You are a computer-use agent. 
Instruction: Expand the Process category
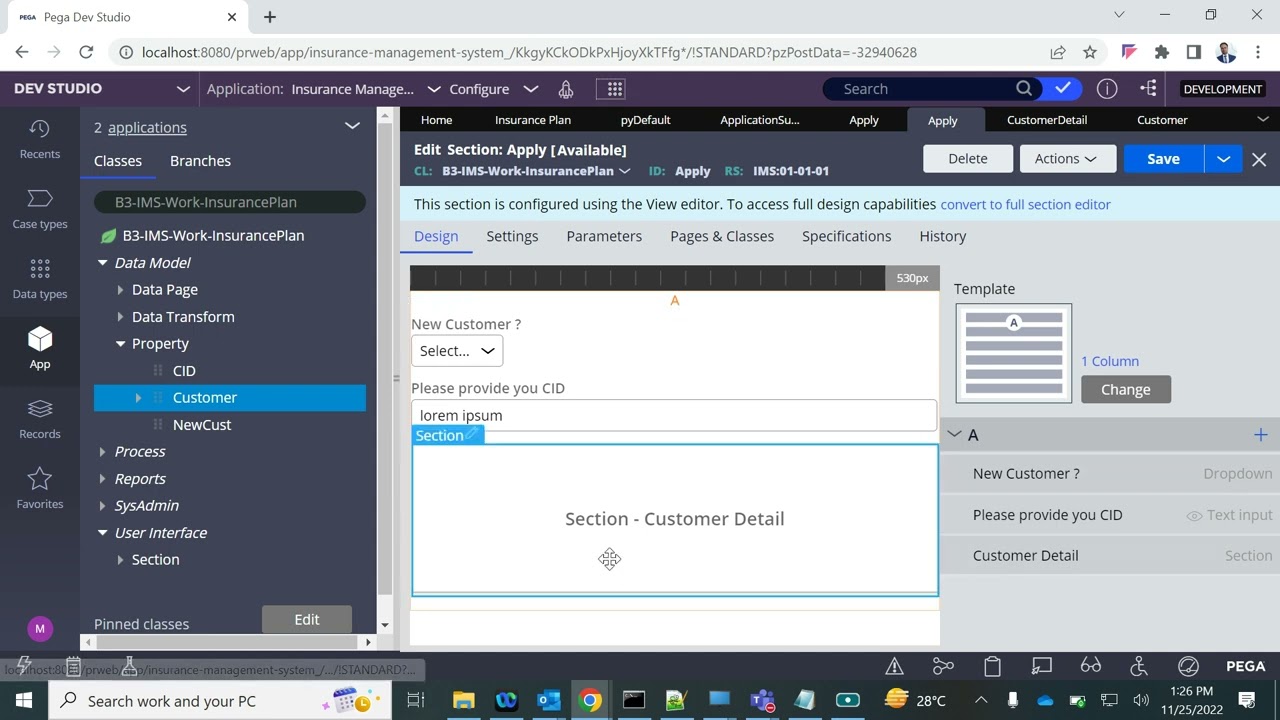103,452
